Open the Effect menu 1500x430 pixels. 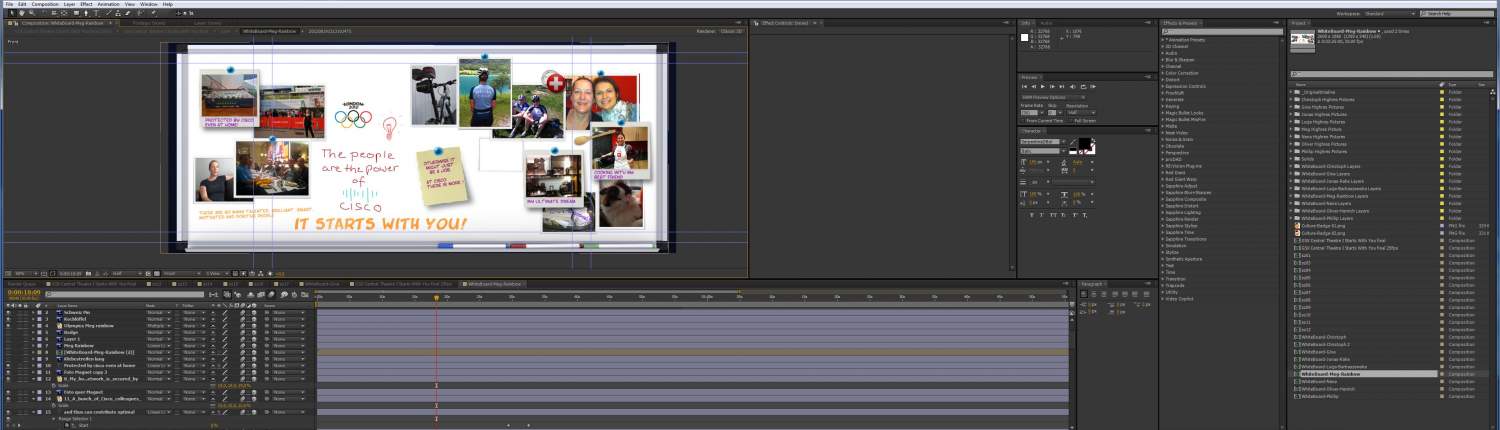[x=86, y=4]
